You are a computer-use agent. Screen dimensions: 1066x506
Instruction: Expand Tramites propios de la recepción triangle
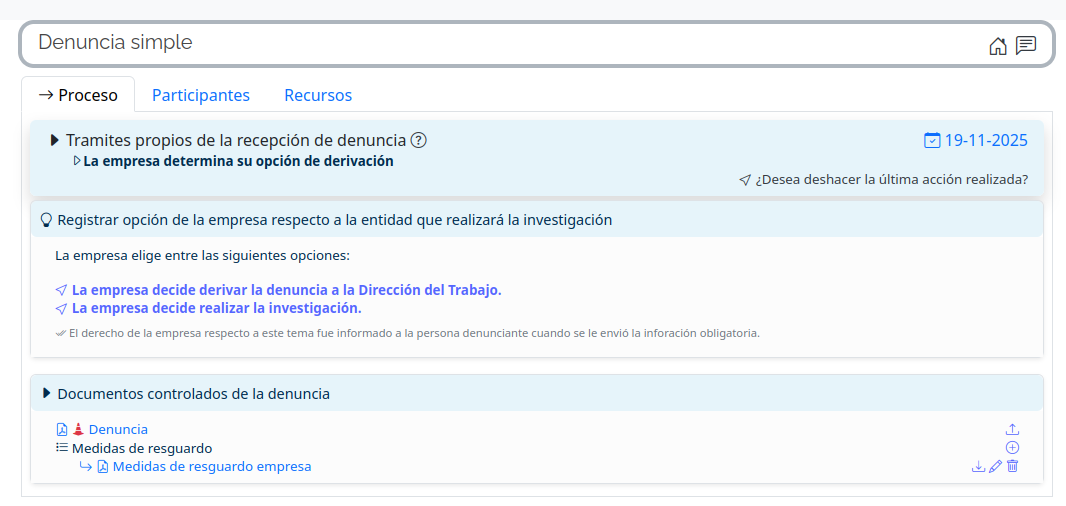[x=55, y=141]
